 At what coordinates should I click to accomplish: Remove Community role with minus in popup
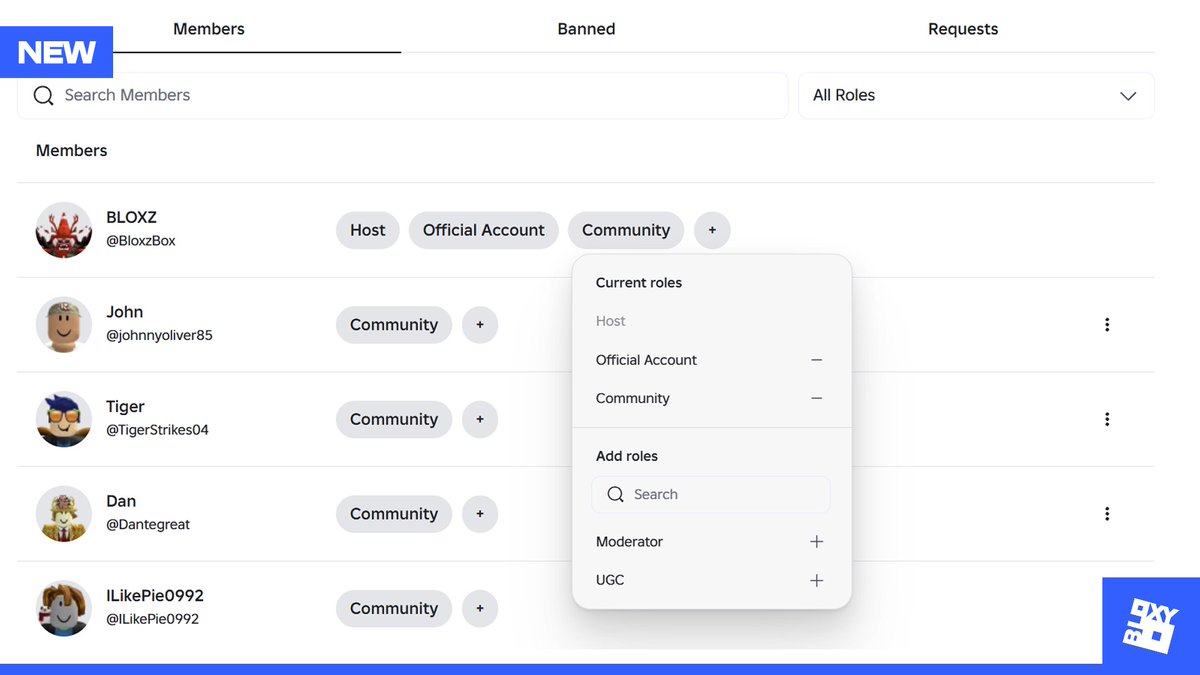[x=817, y=398]
